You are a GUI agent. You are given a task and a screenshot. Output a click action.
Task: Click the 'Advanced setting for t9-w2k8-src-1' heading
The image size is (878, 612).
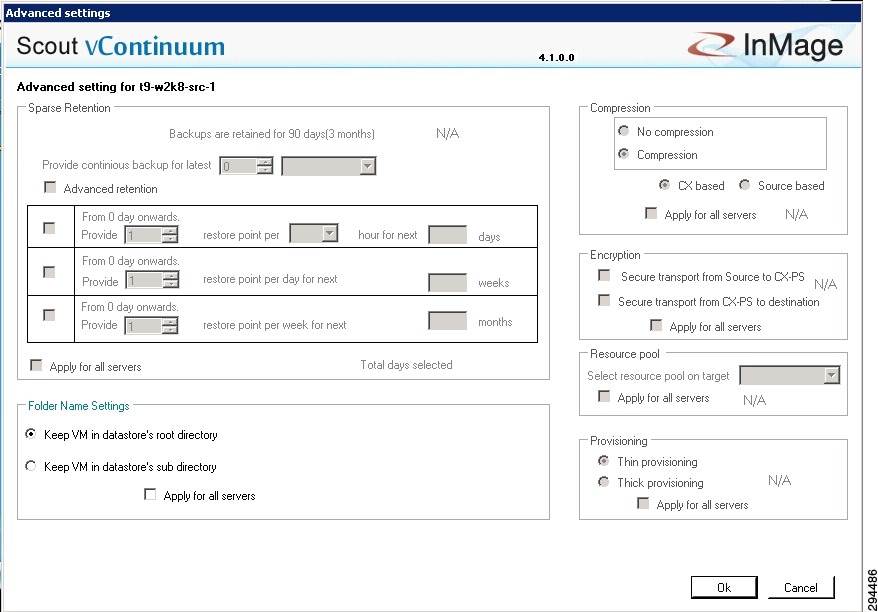tap(116, 87)
